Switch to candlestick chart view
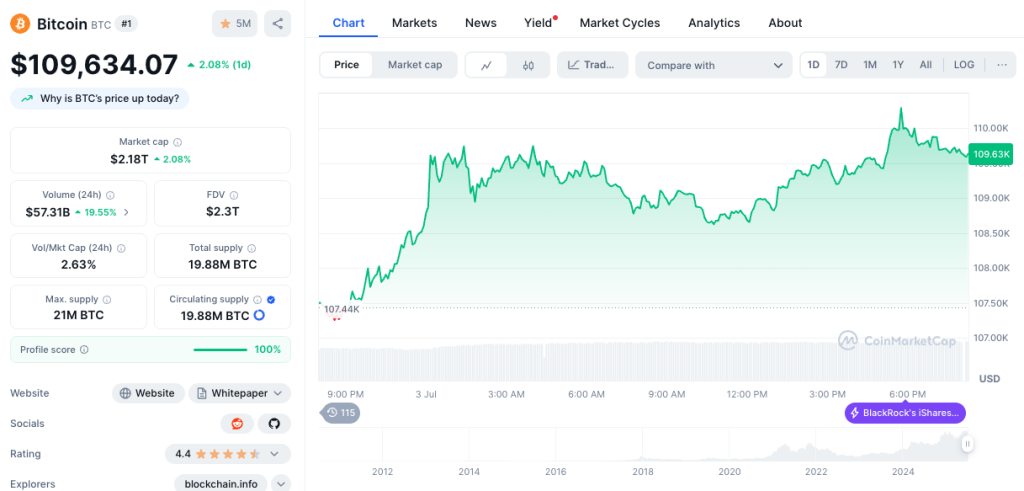Viewport: 1024px width, 491px height. (528, 65)
